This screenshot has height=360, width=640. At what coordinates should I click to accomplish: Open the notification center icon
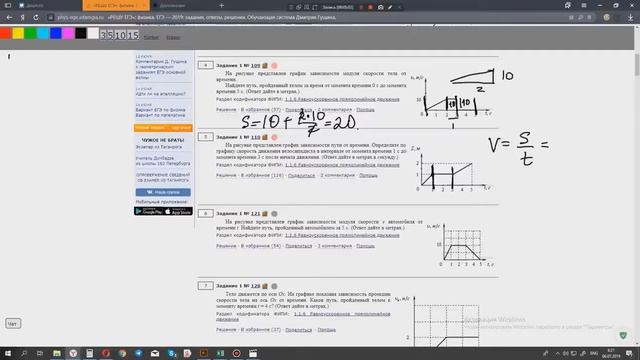[629, 353]
